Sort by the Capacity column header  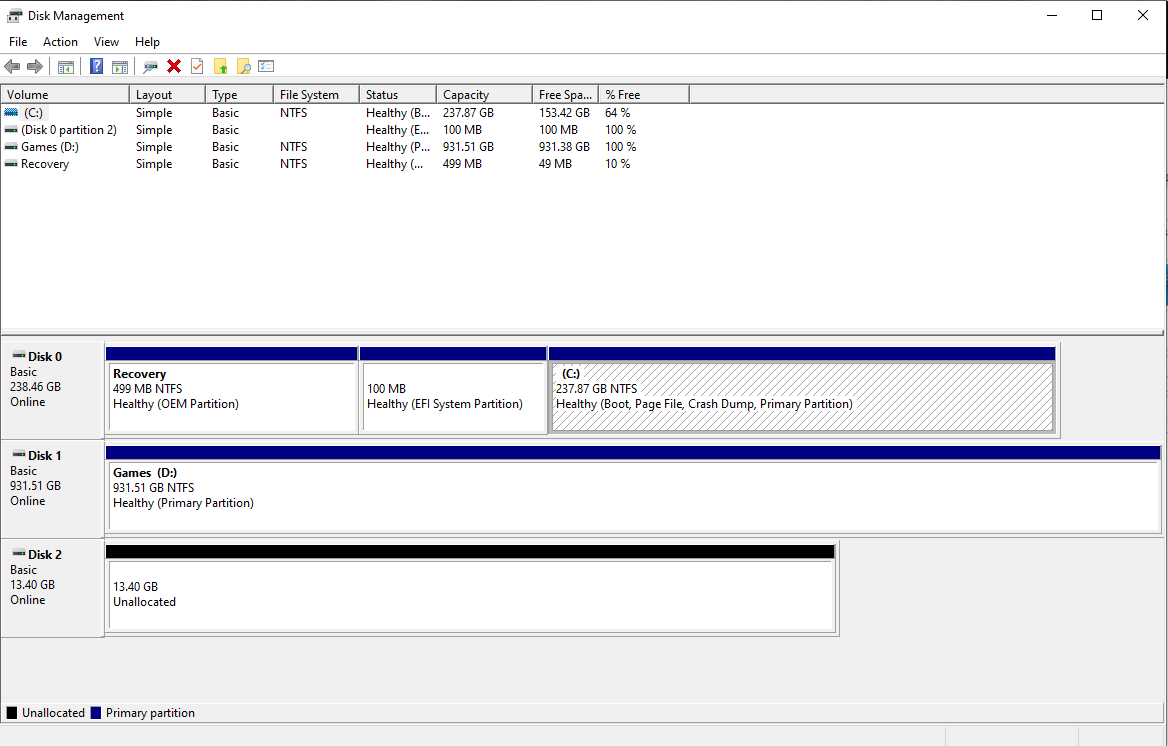click(485, 95)
